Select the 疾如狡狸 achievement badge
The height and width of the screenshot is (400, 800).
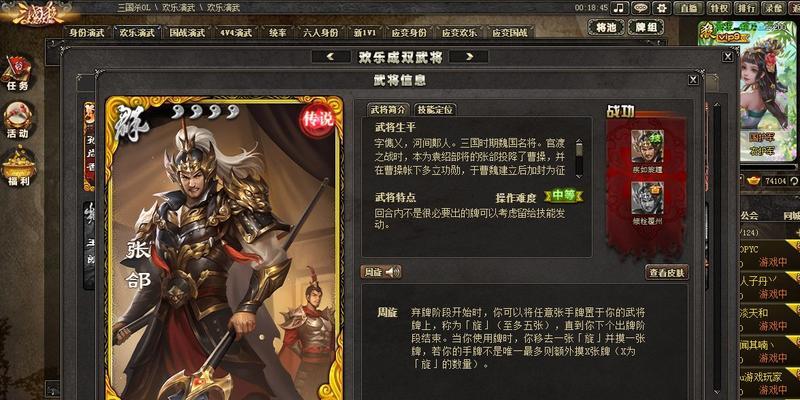[647, 152]
